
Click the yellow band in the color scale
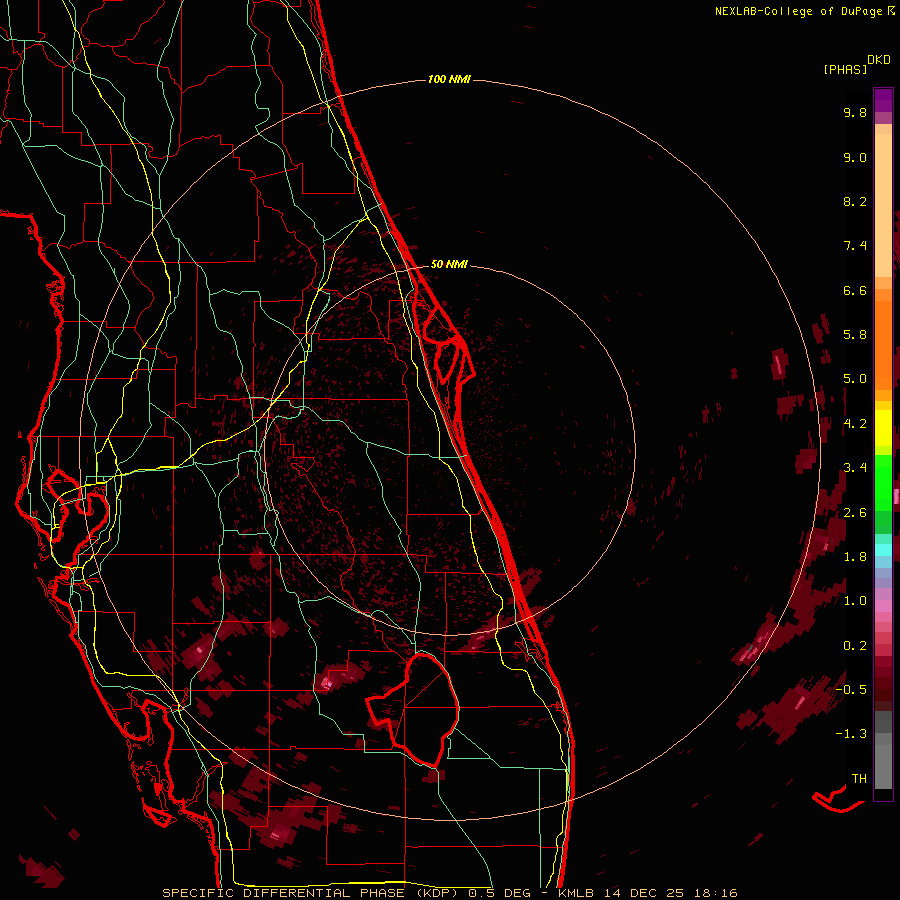click(883, 428)
